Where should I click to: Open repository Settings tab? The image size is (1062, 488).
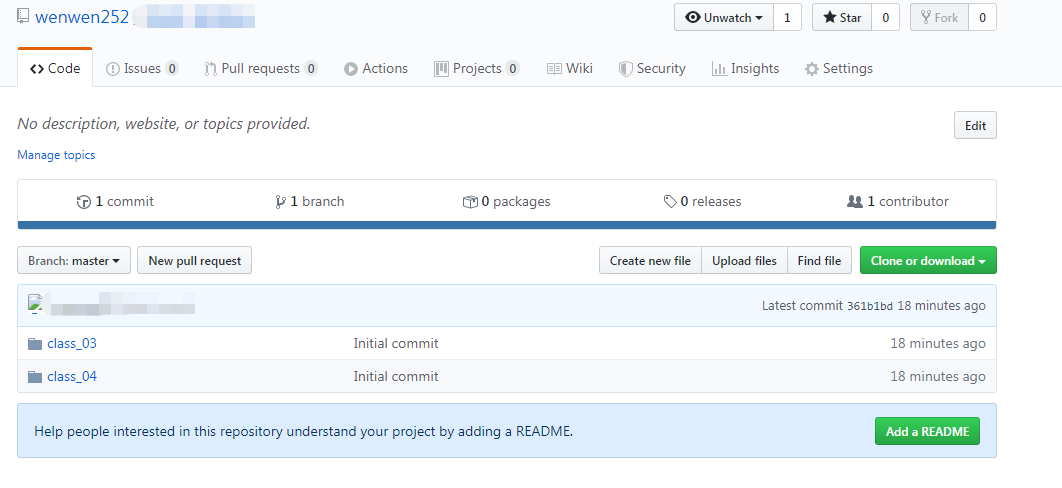click(838, 68)
